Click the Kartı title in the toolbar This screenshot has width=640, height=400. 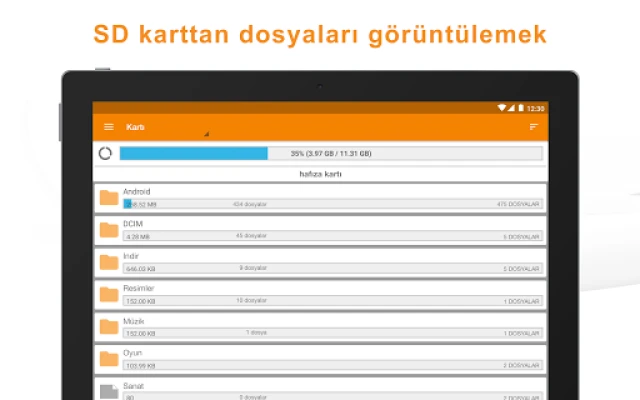(x=135, y=127)
